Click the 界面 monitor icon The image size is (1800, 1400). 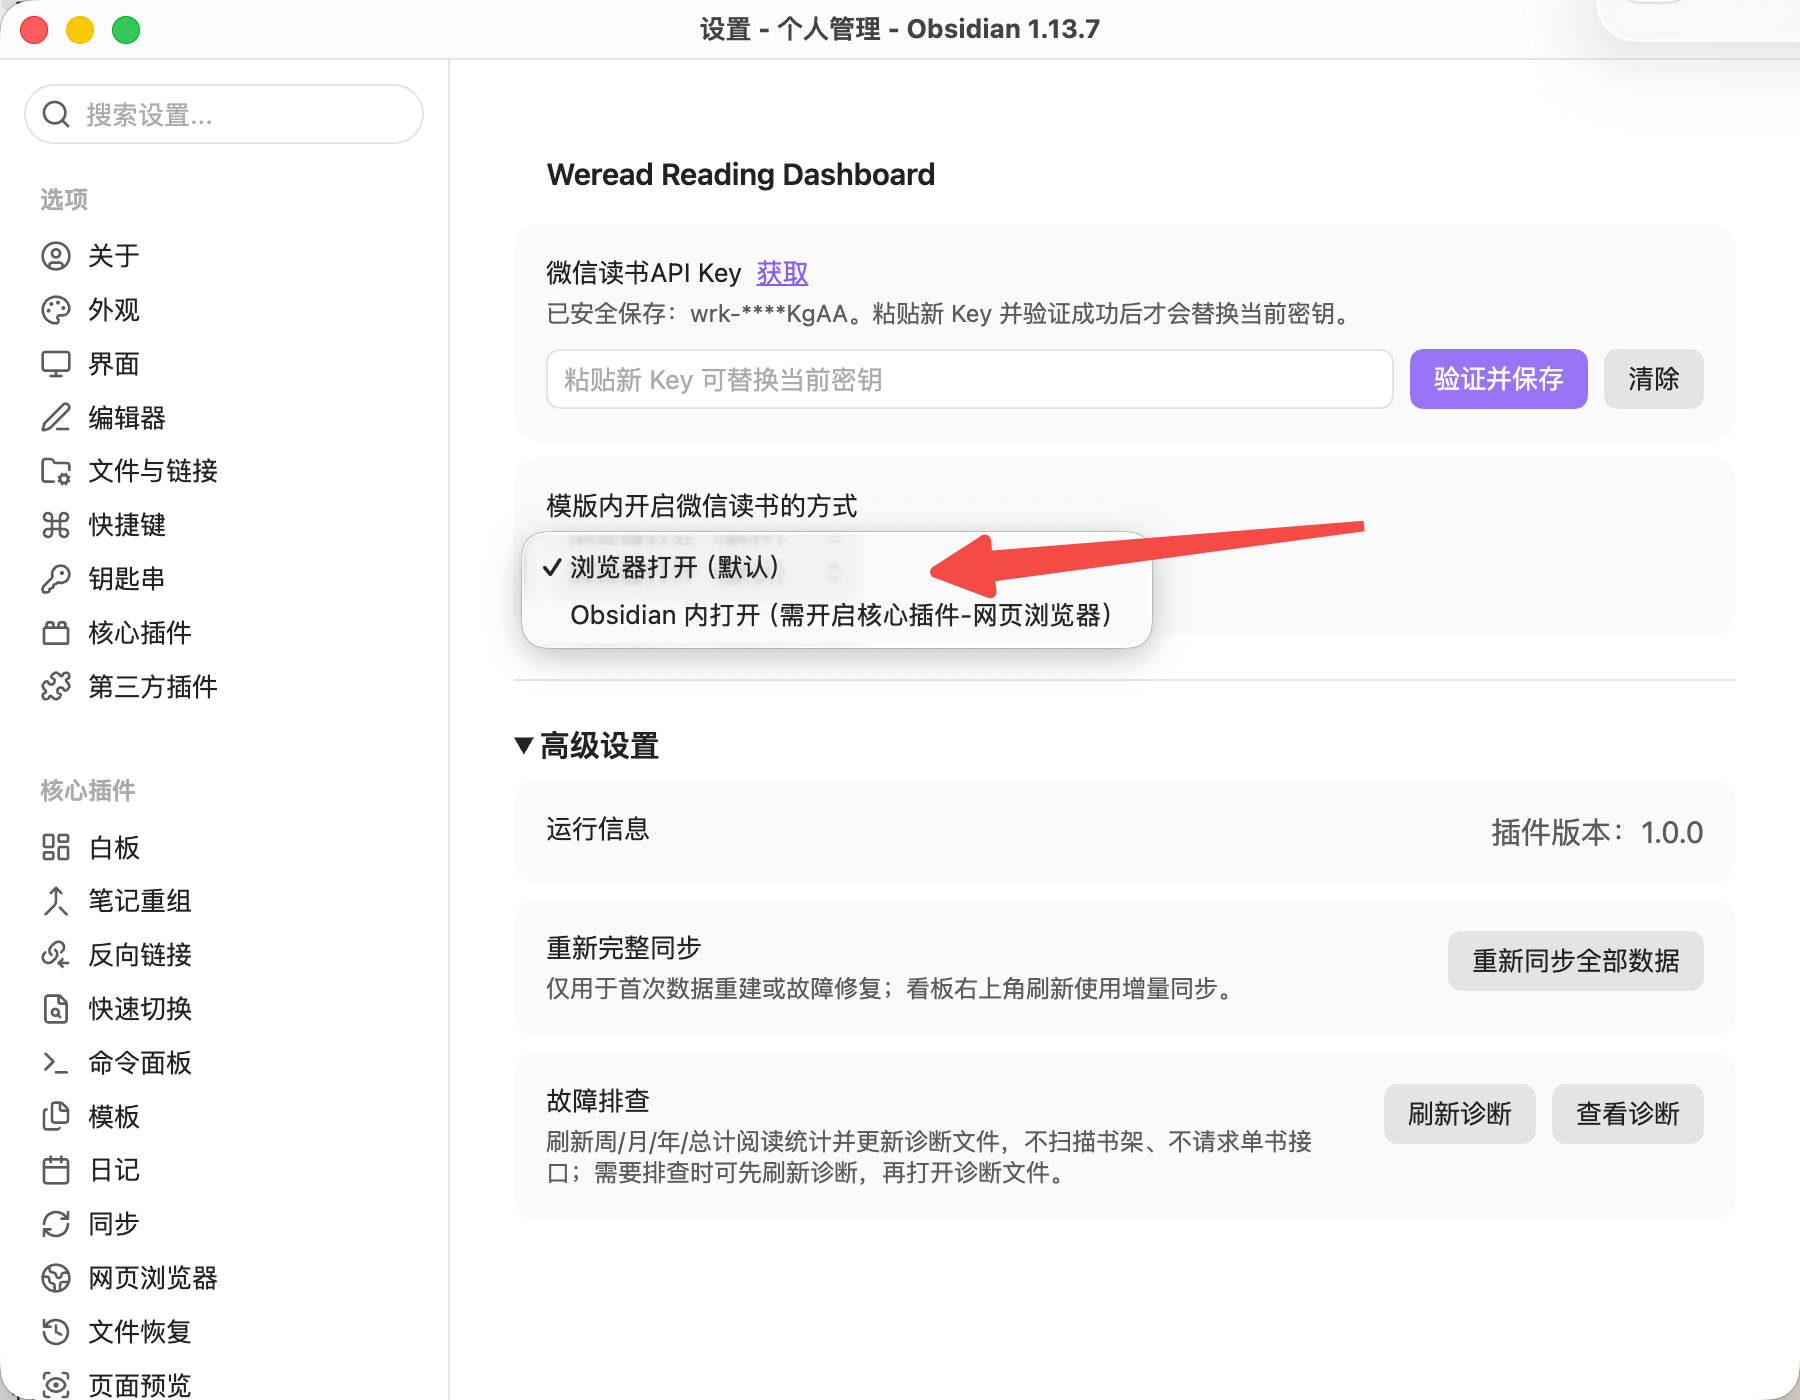tap(56, 364)
